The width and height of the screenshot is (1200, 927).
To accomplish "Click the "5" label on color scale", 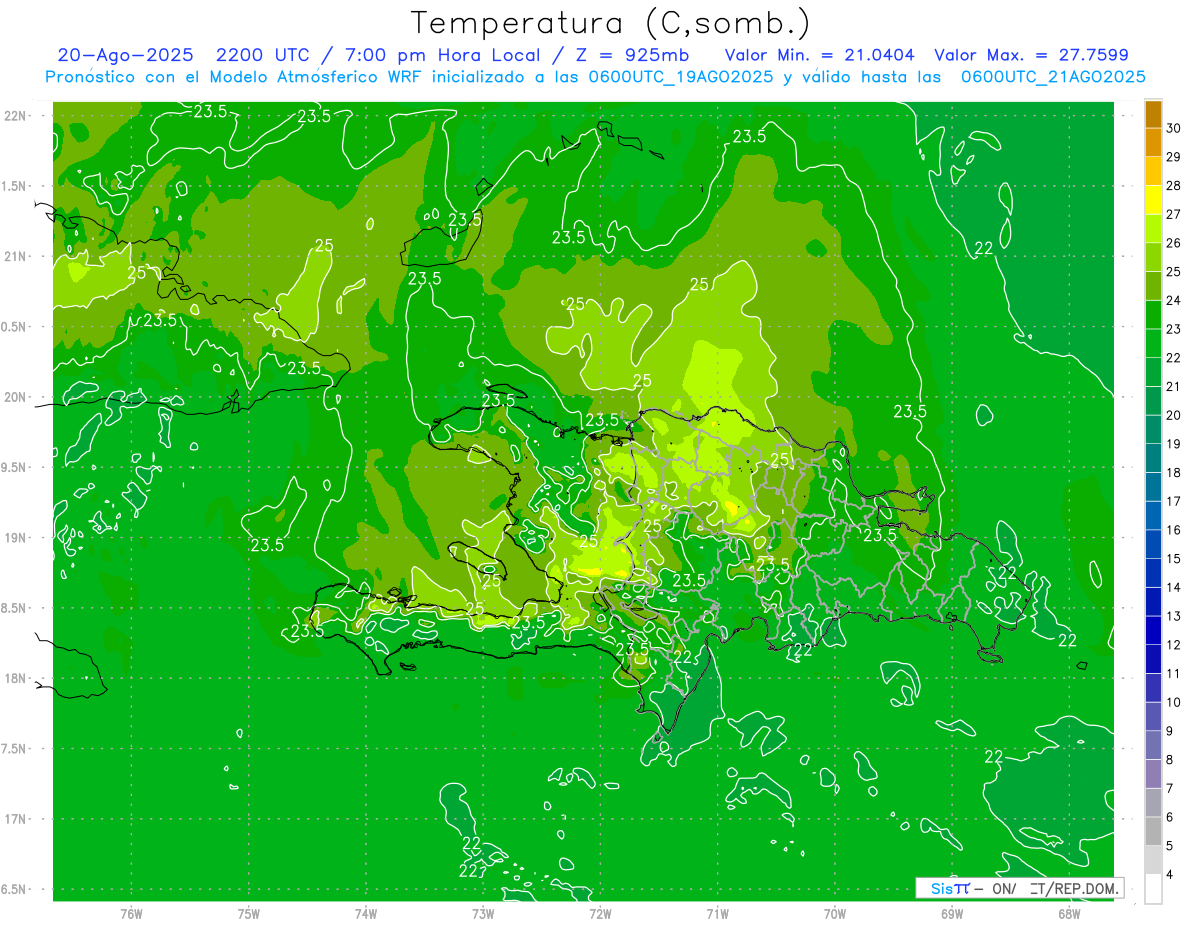I will point(1170,846).
